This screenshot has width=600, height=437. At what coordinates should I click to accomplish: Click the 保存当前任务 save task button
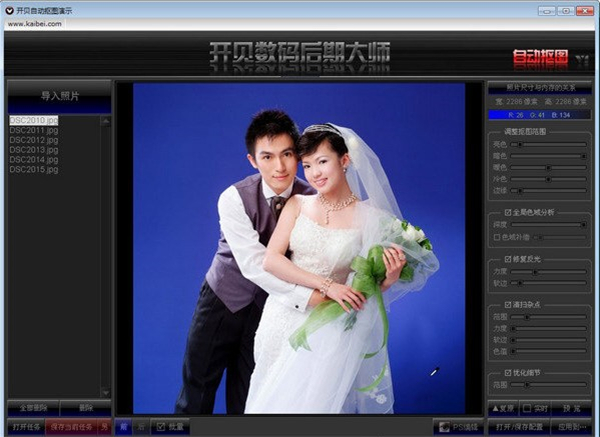tap(72, 427)
